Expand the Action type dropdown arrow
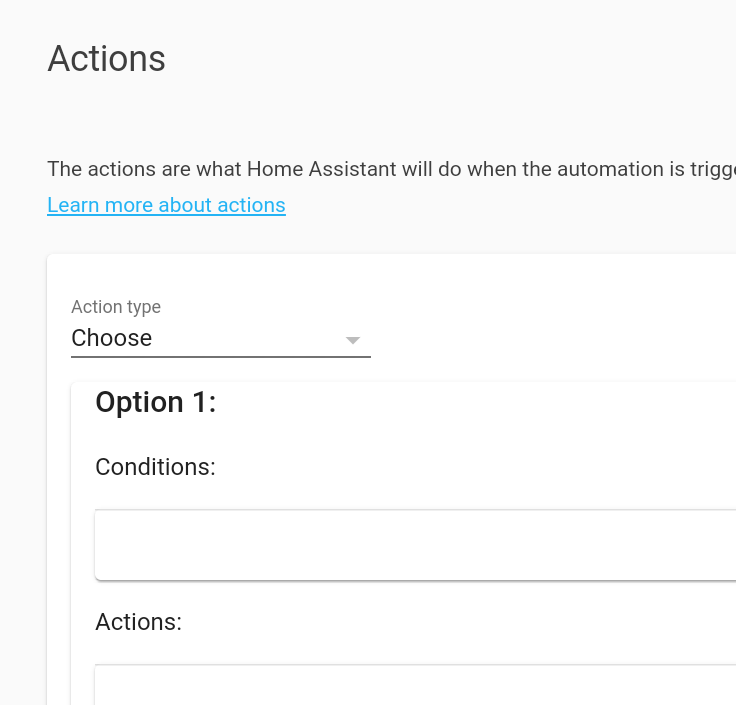 (352, 340)
